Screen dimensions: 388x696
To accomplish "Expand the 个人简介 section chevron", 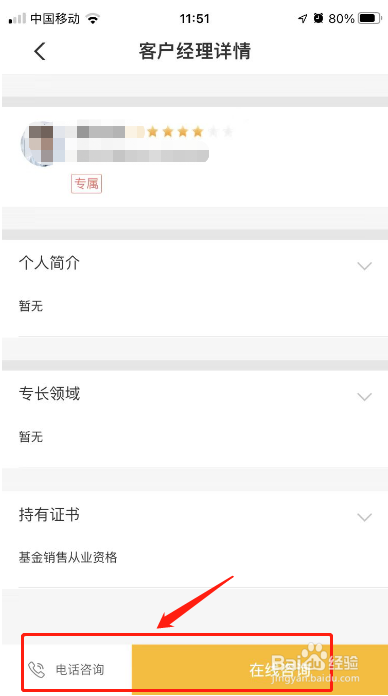I will pos(364,265).
